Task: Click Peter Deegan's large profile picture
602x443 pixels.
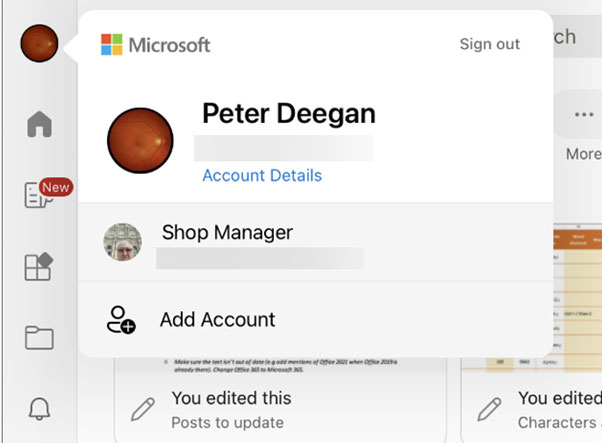Action: tap(148, 145)
